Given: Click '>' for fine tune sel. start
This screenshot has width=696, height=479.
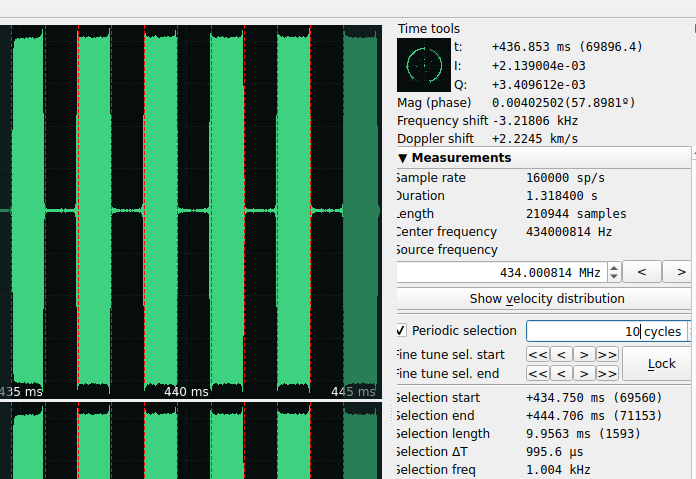Looking at the screenshot, I should point(584,354).
